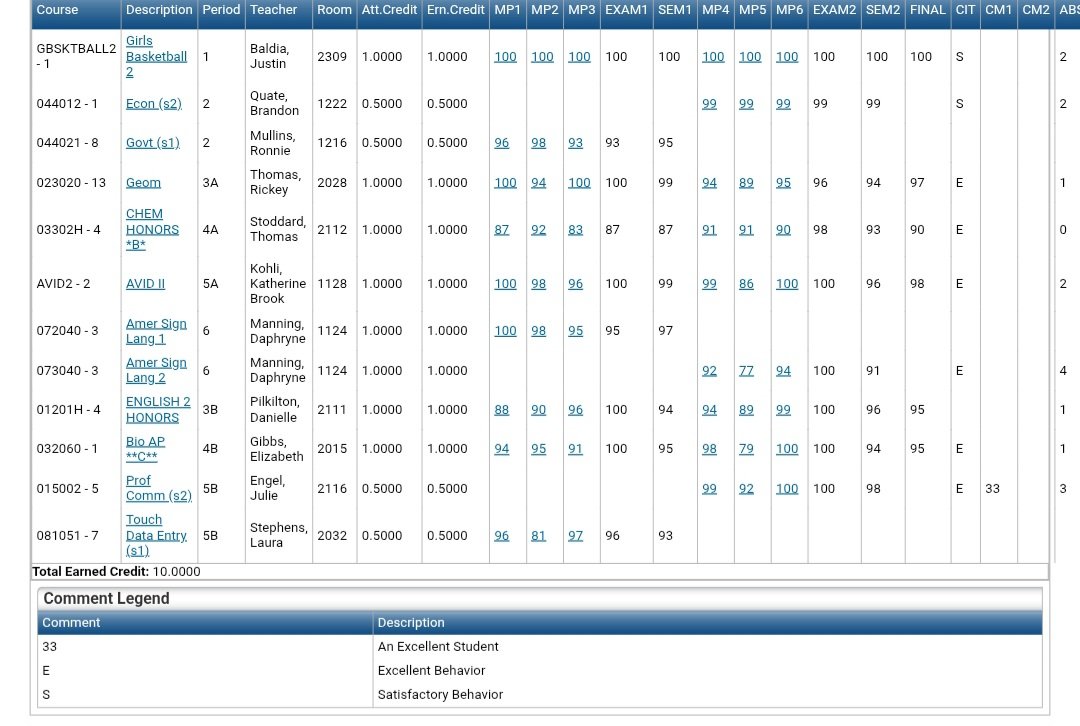Click the Ern.Credit column header
This screenshot has height=726, width=1080.
point(455,10)
